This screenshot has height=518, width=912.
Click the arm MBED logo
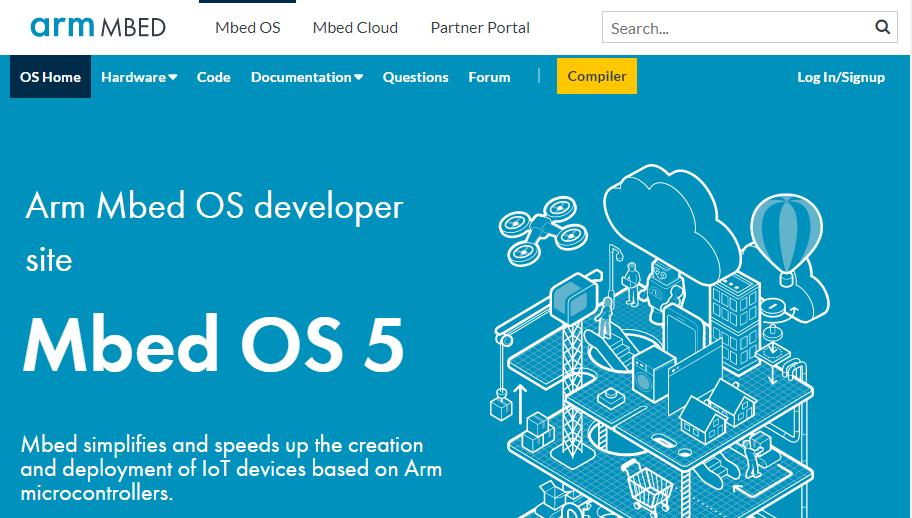pos(98,27)
